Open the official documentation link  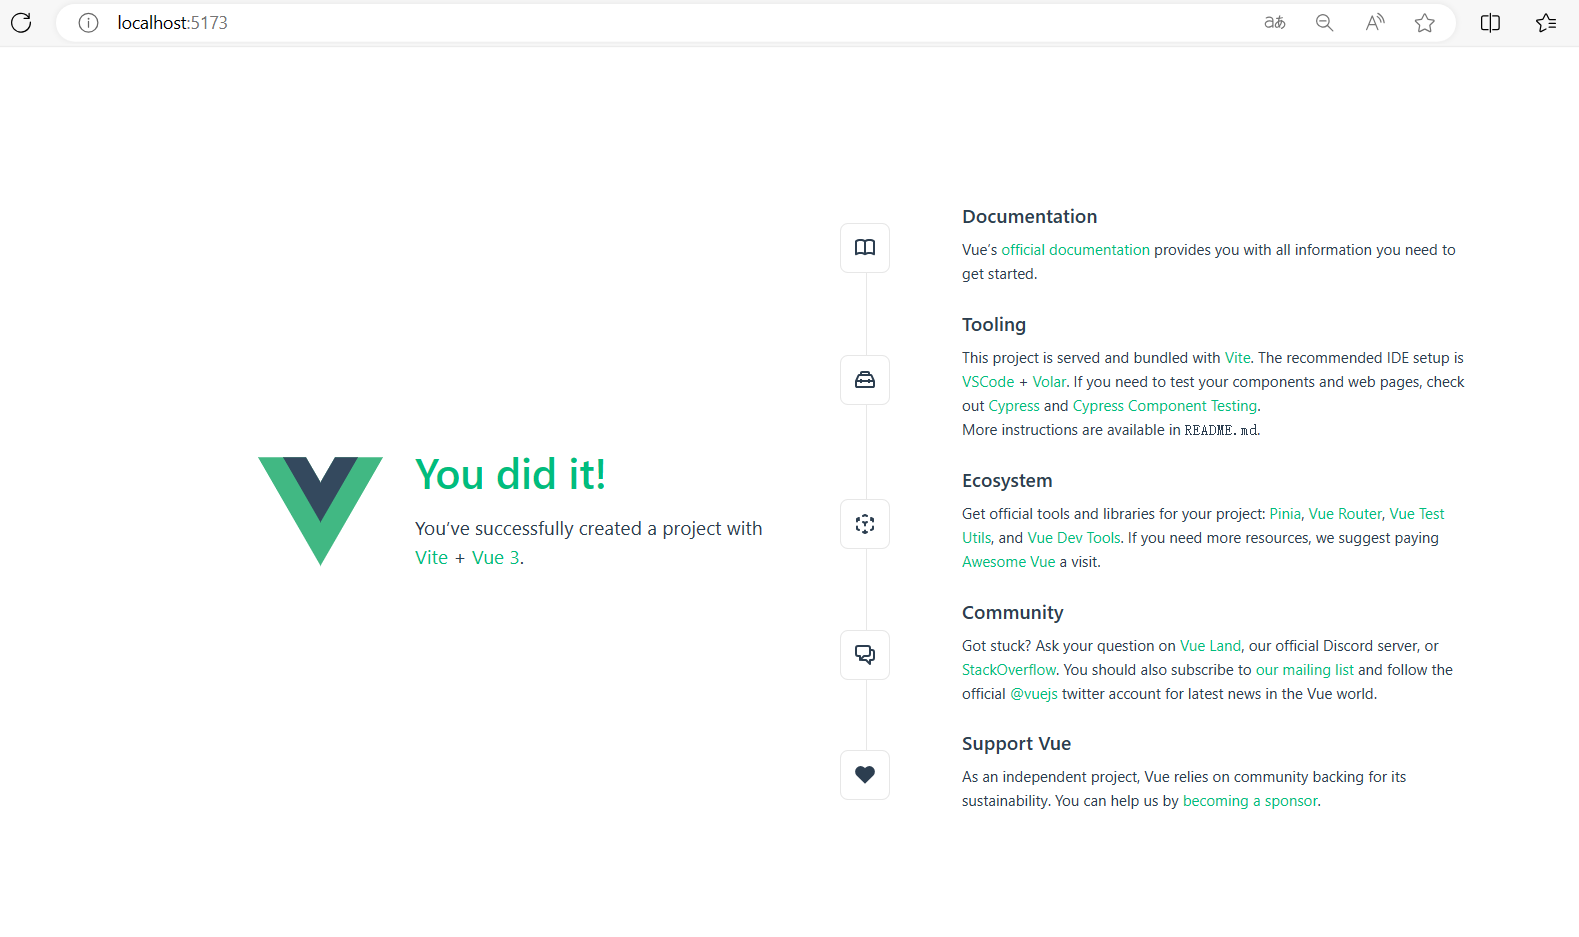pyautogui.click(x=1075, y=250)
